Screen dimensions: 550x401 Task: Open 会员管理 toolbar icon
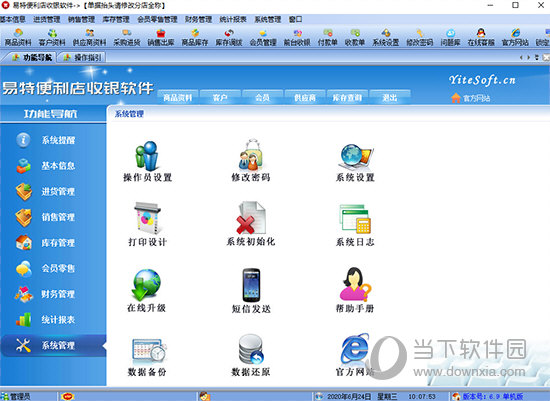tap(263, 38)
